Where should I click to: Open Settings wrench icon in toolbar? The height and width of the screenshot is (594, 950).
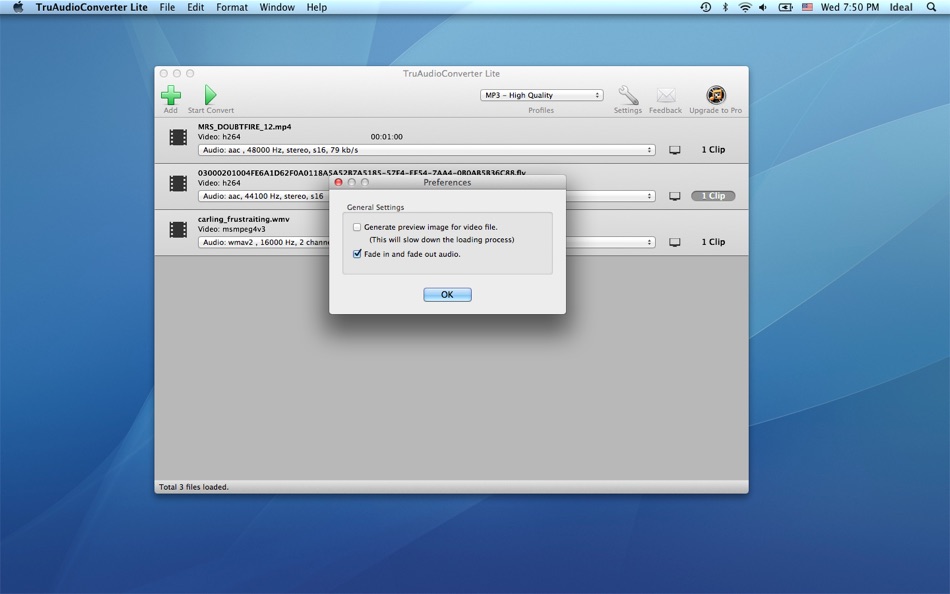click(x=628, y=95)
